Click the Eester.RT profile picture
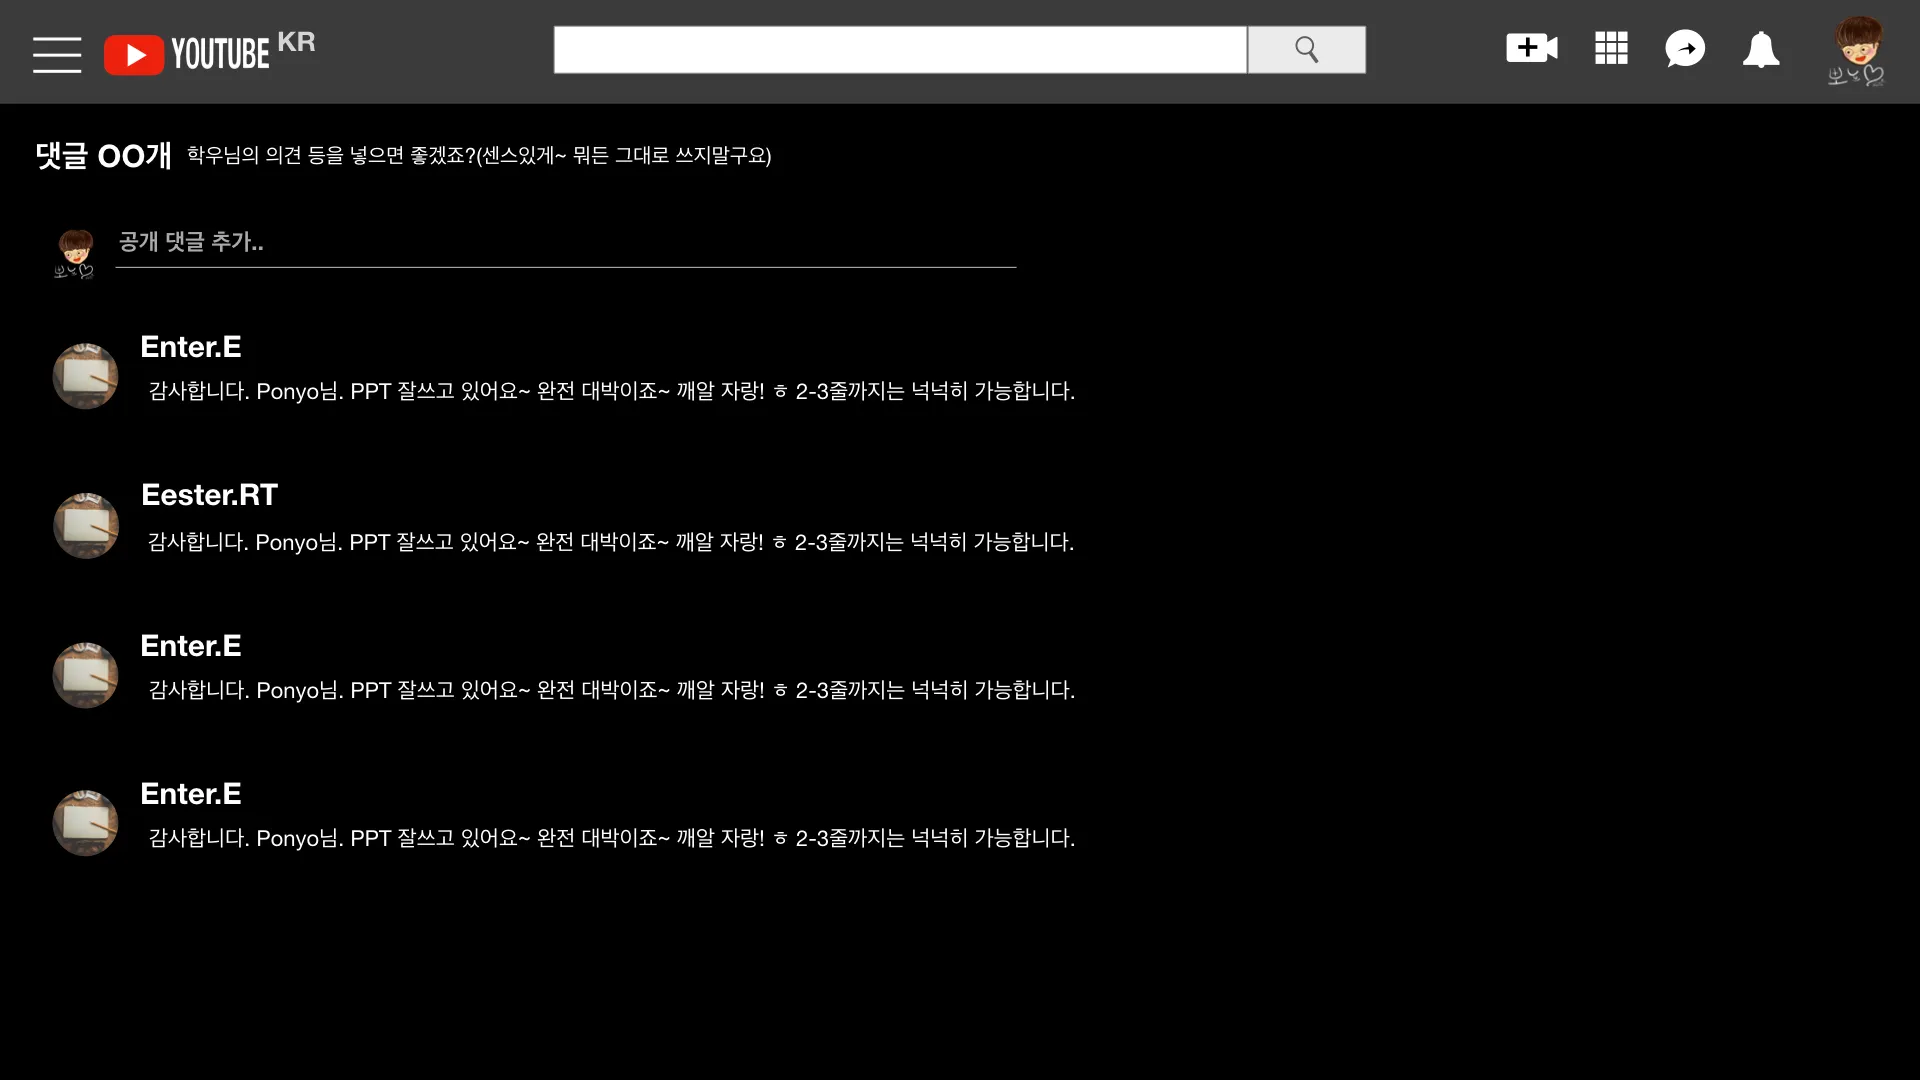The image size is (1920, 1080). (x=85, y=525)
